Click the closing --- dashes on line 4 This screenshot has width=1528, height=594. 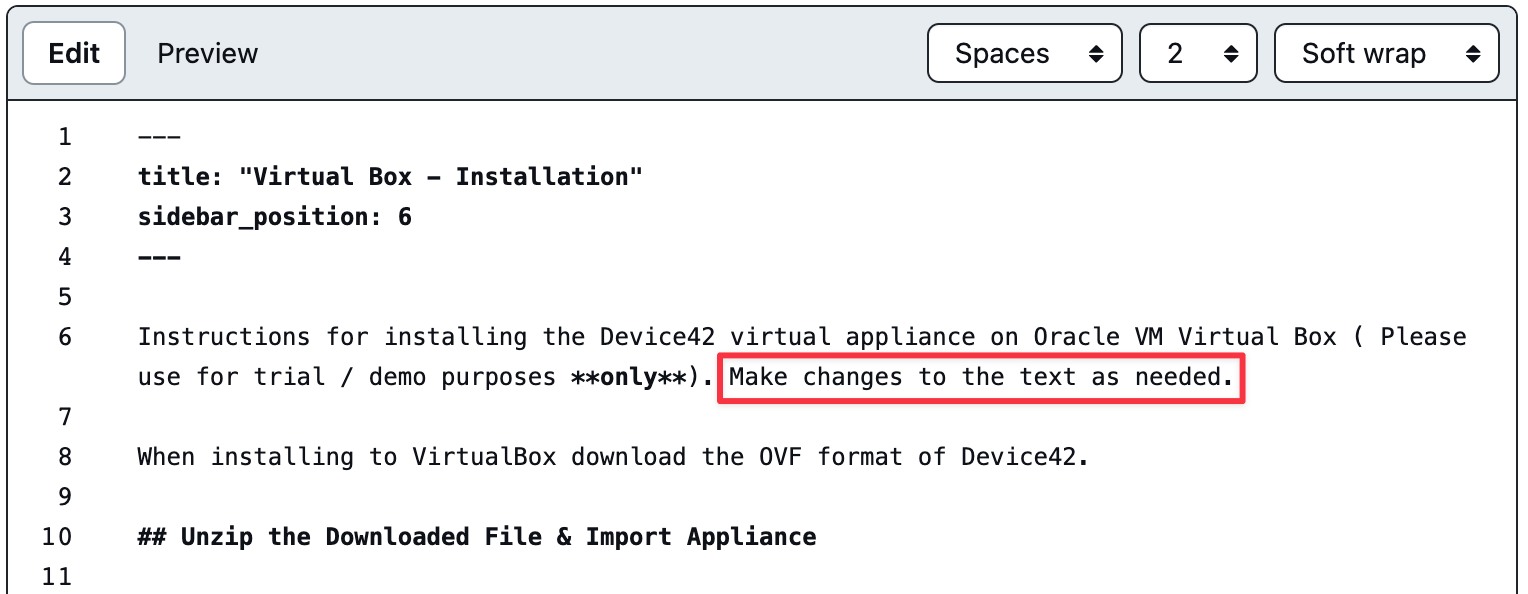(159, 257)
